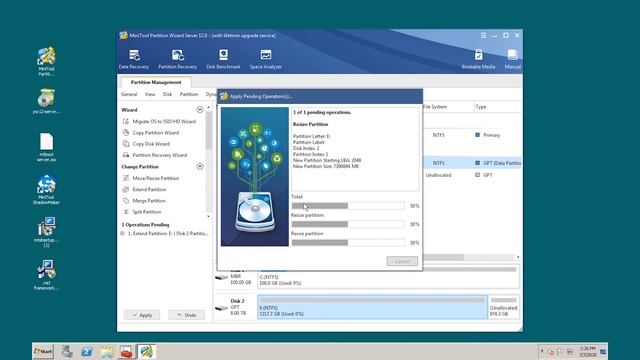
Task: Click the "1 Operations Pending" heading
Action: tap(145, 224)
